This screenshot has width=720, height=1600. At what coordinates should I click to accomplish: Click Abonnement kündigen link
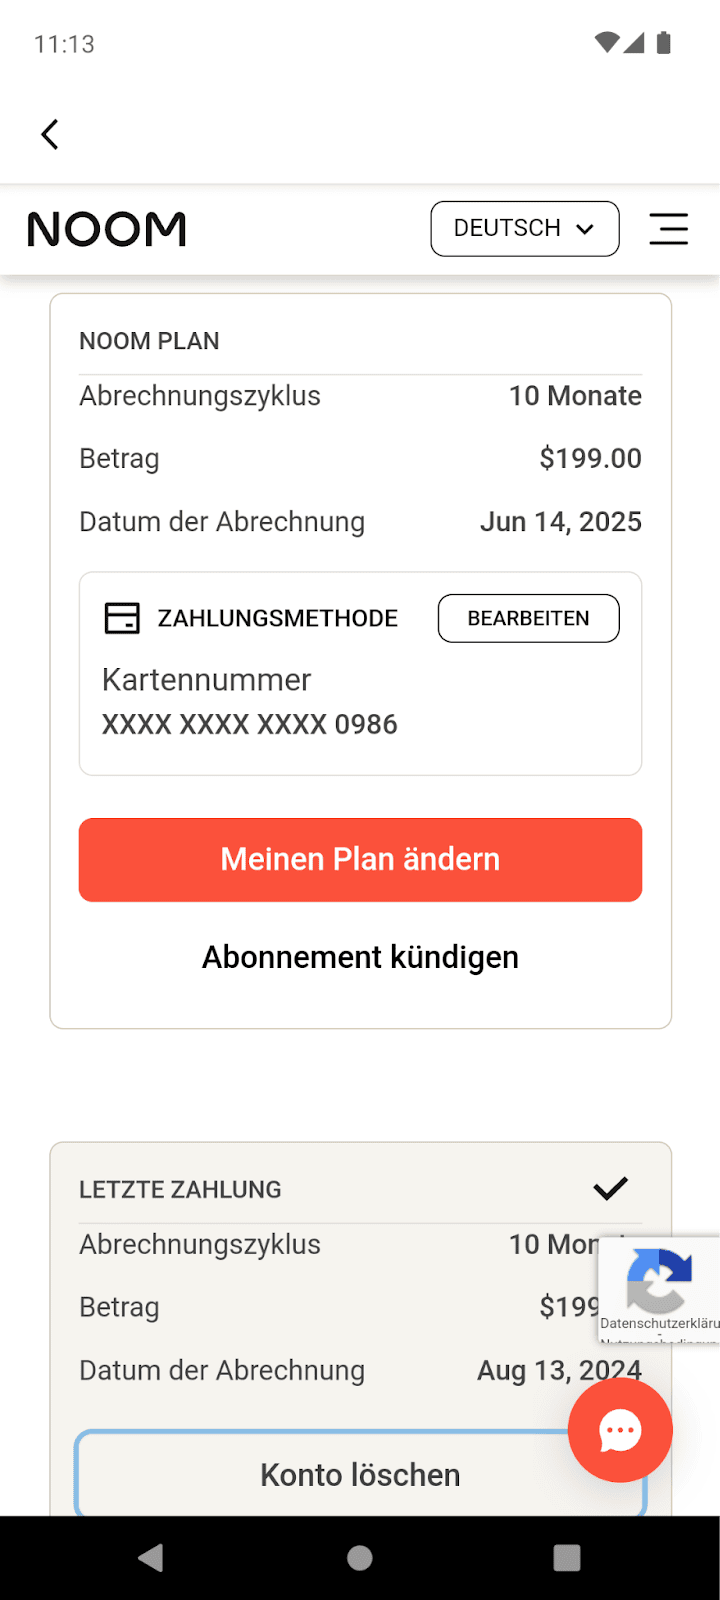click(360, 957)
